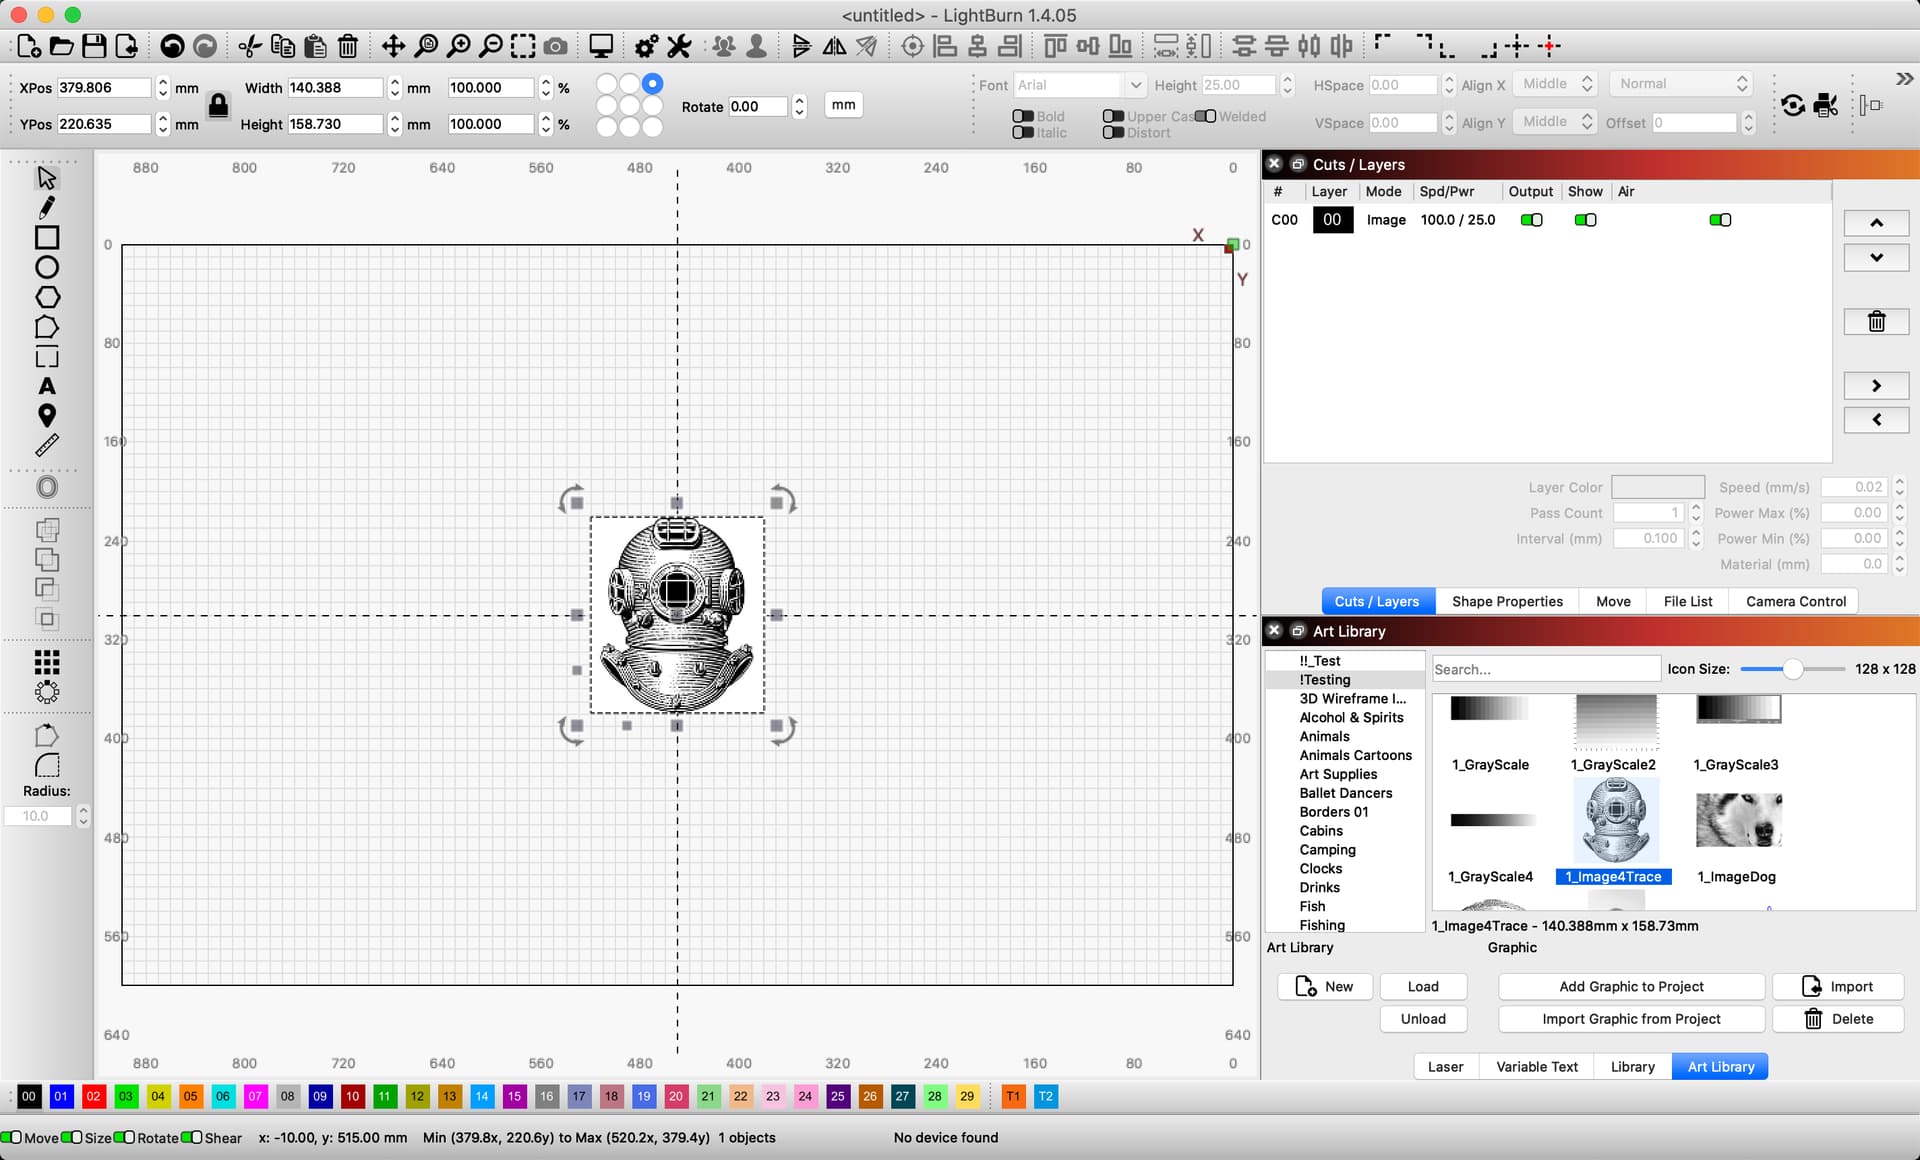
Task: Click the Add Graphic to Project button
Action: [x=1631, y=987]
